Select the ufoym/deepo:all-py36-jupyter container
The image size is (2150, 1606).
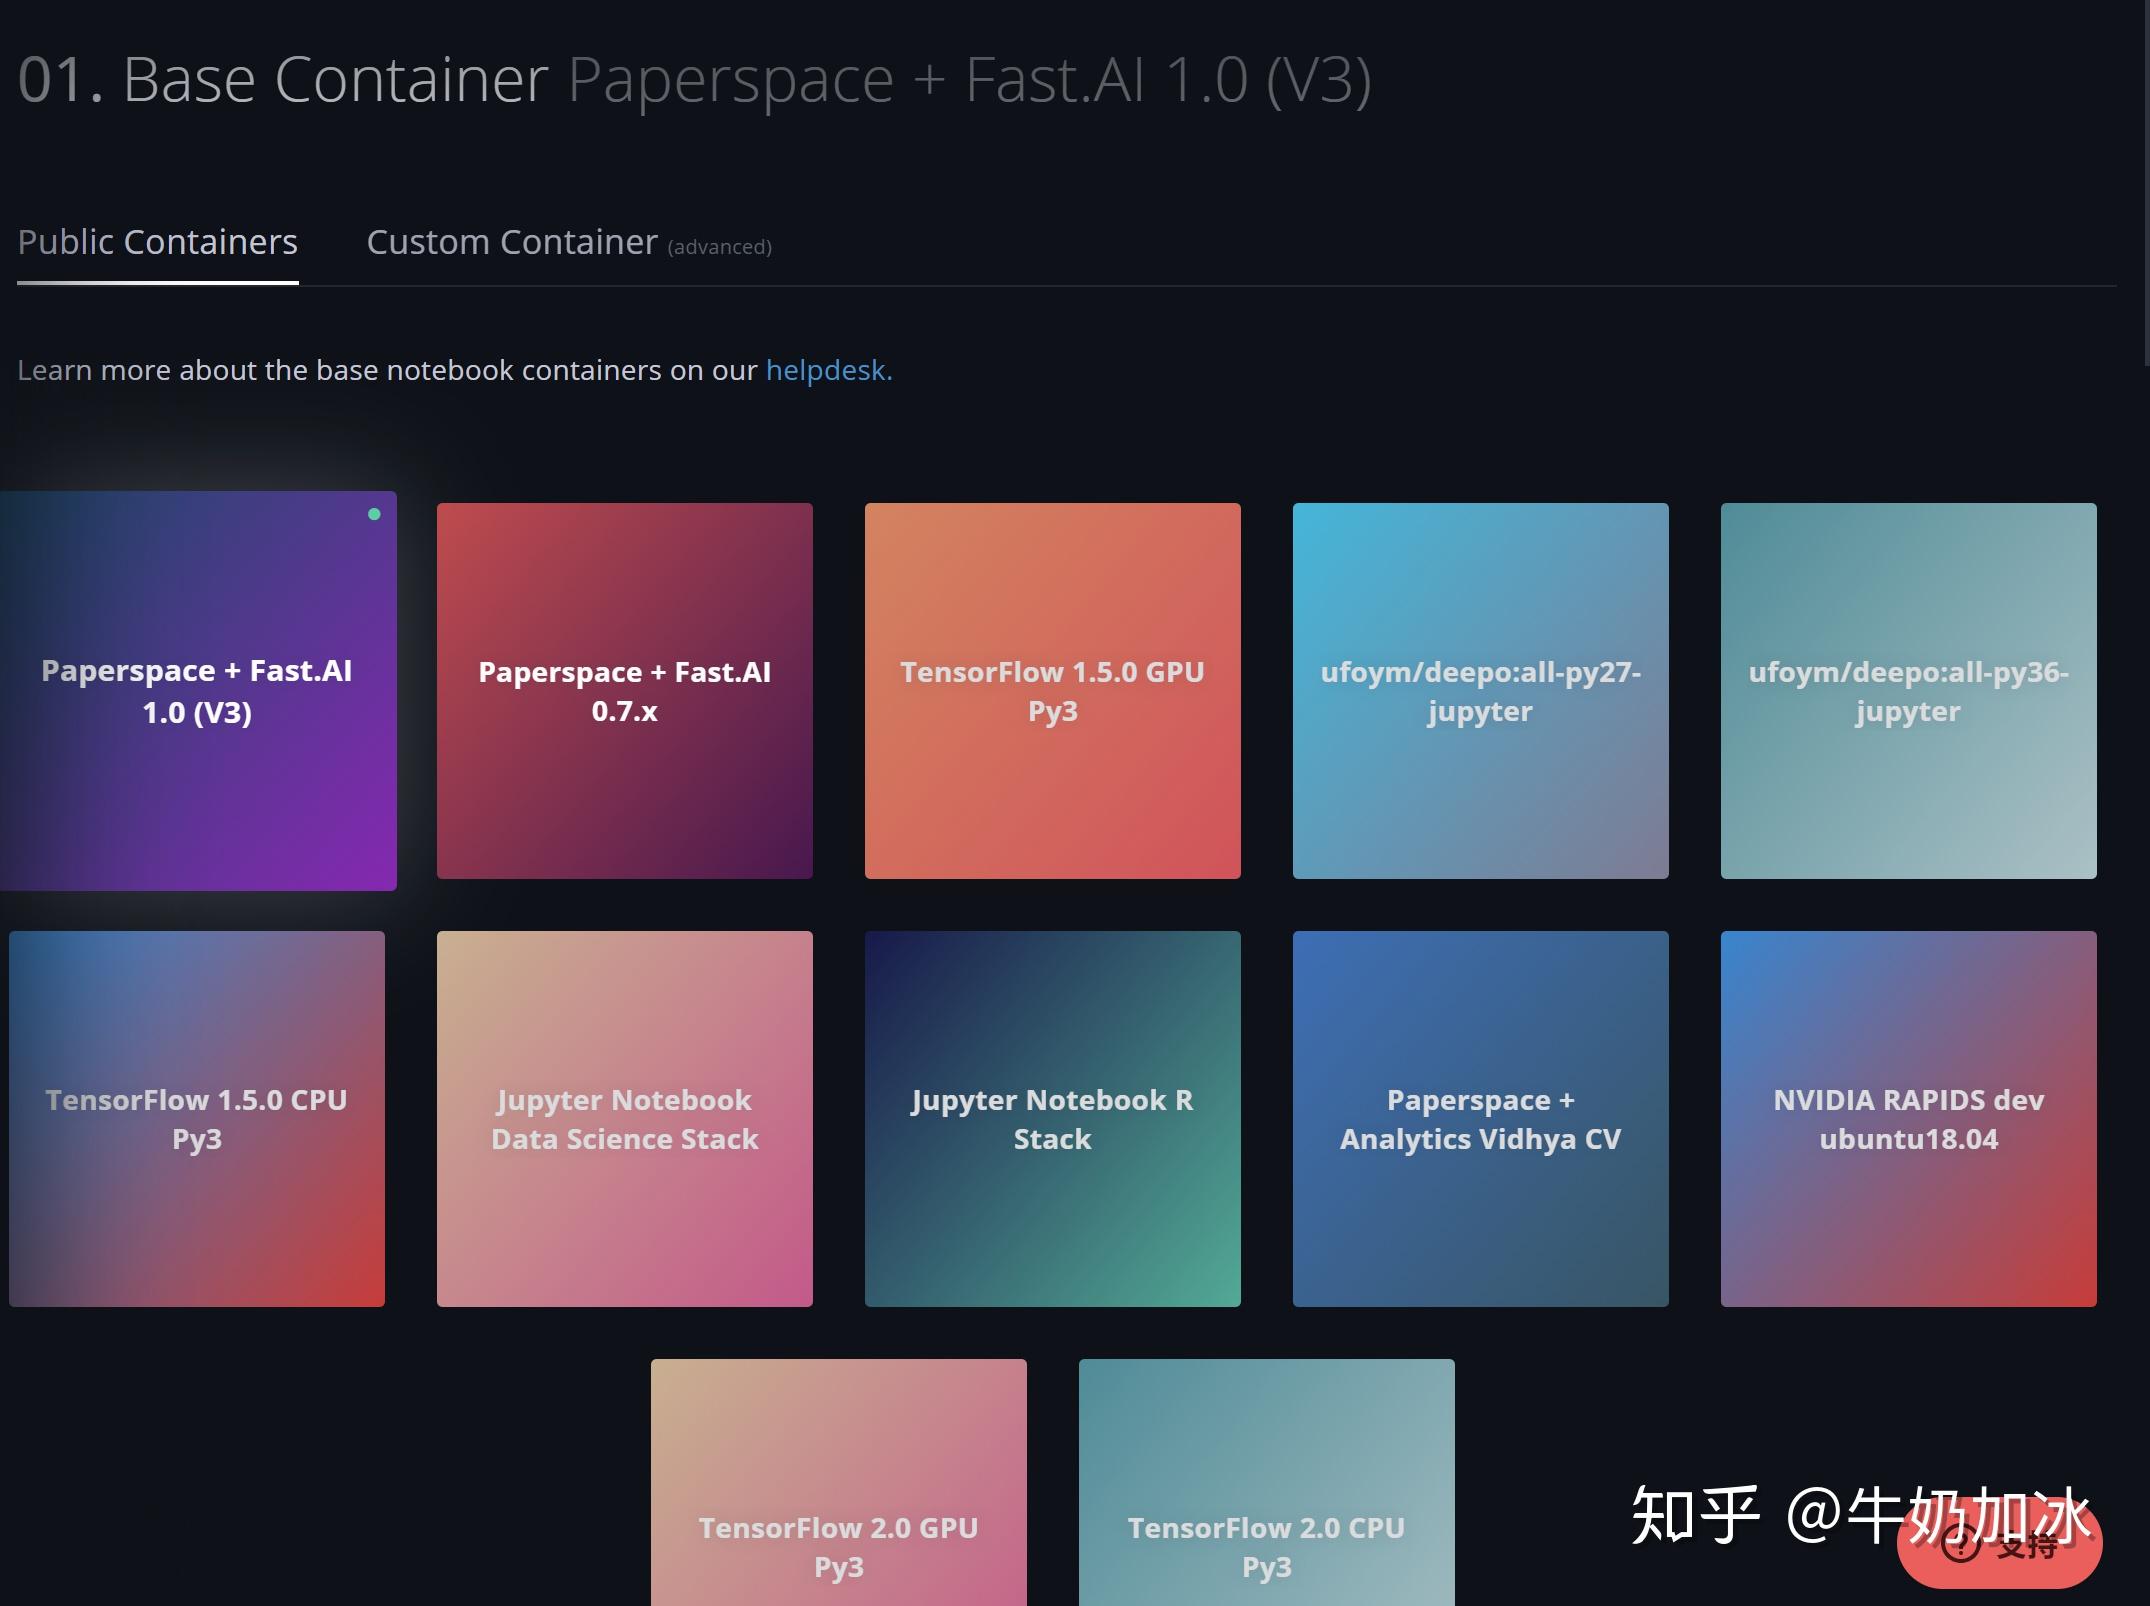(x=1907, y=690)
